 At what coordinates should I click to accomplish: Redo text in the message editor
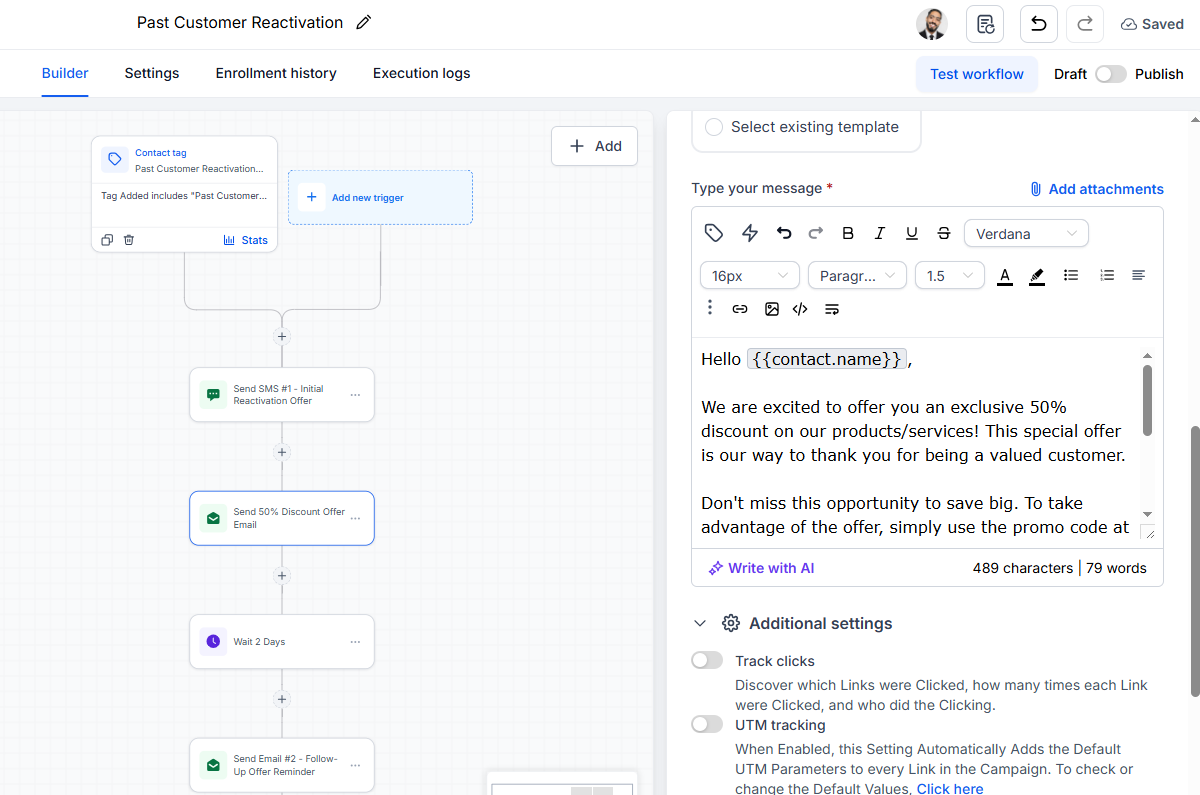coord(816,233)
